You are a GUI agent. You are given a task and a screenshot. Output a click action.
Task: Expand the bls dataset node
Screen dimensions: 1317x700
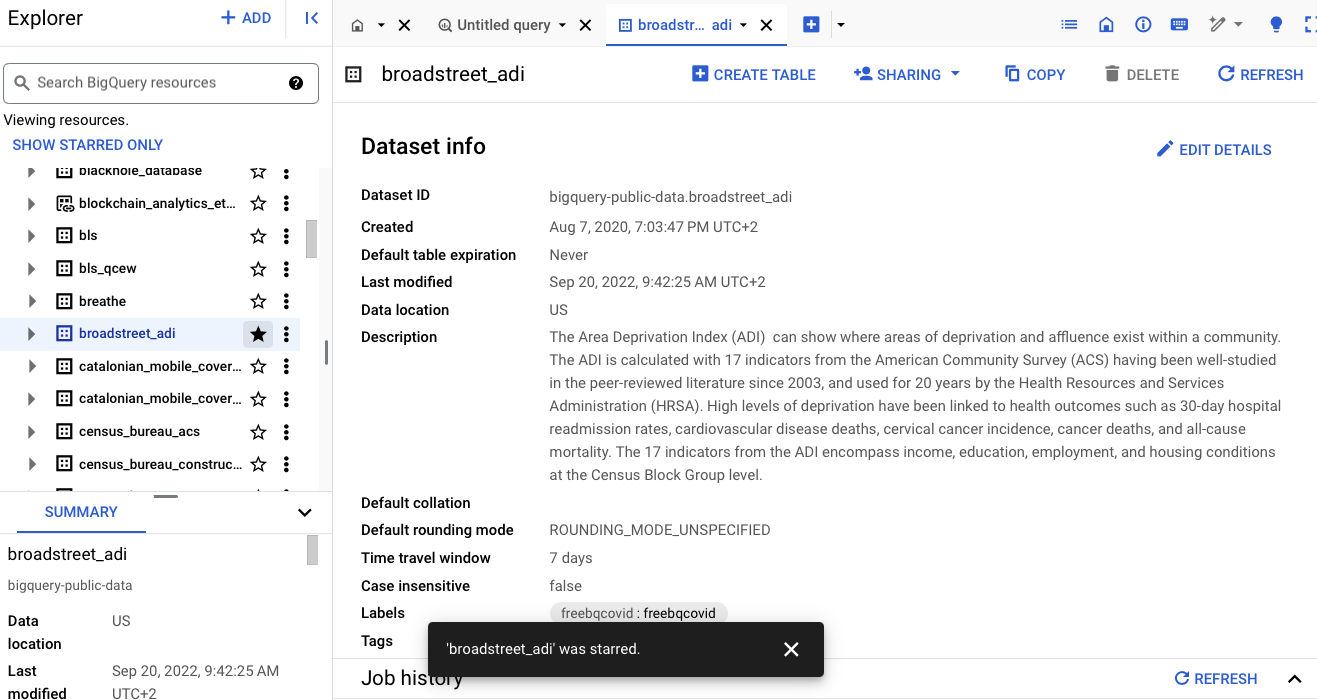point(31,236)
